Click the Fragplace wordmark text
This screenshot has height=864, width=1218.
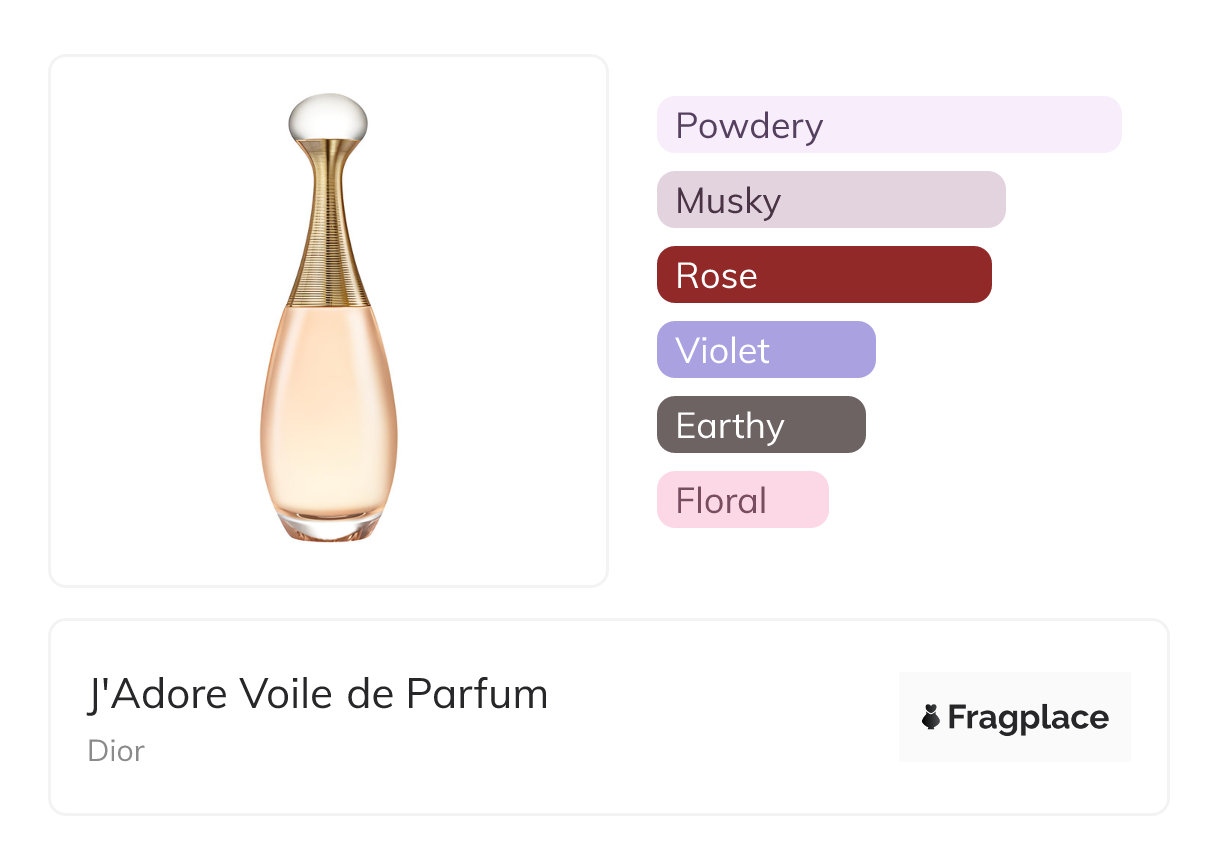[1028, 717]
